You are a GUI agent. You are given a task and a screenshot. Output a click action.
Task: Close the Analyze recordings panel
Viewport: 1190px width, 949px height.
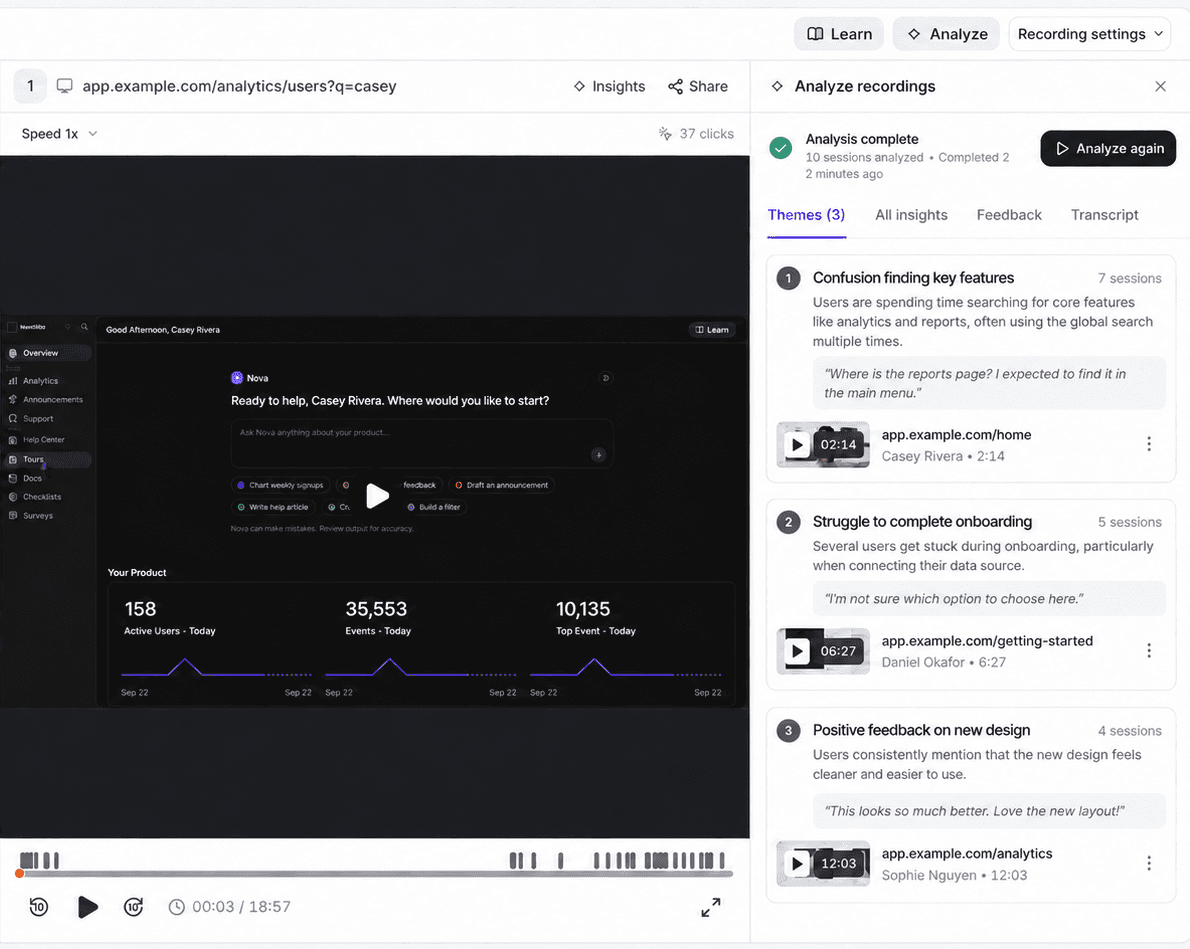1160,87
